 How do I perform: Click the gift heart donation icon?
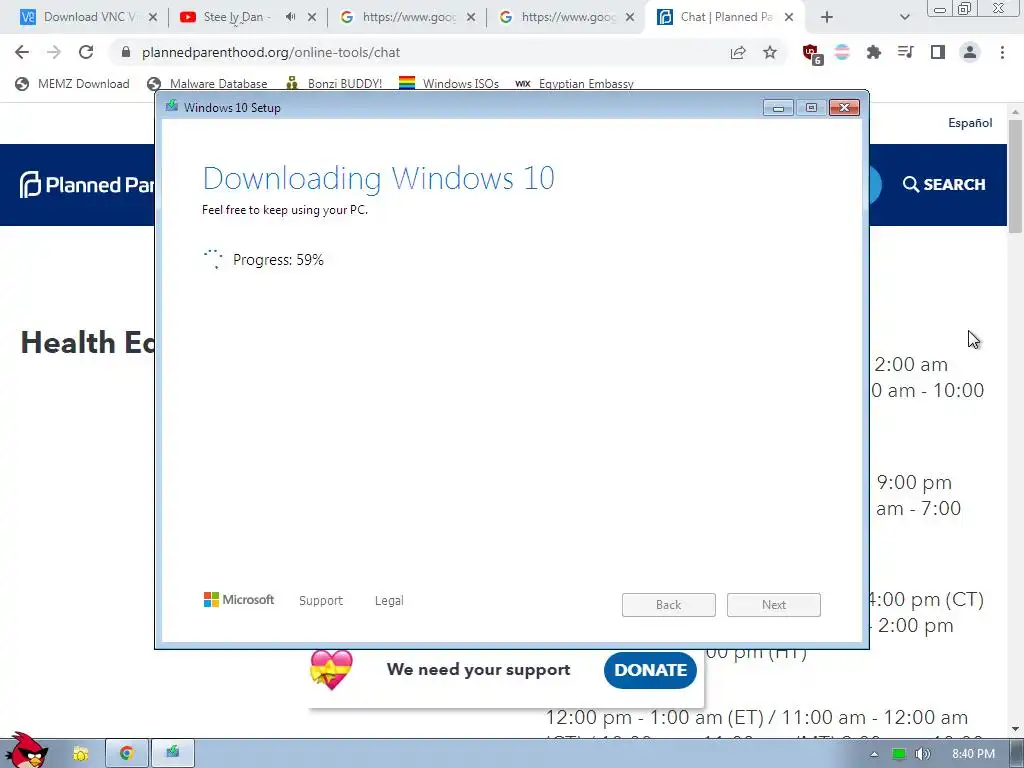pyautogui.click(x=331, y=669)
